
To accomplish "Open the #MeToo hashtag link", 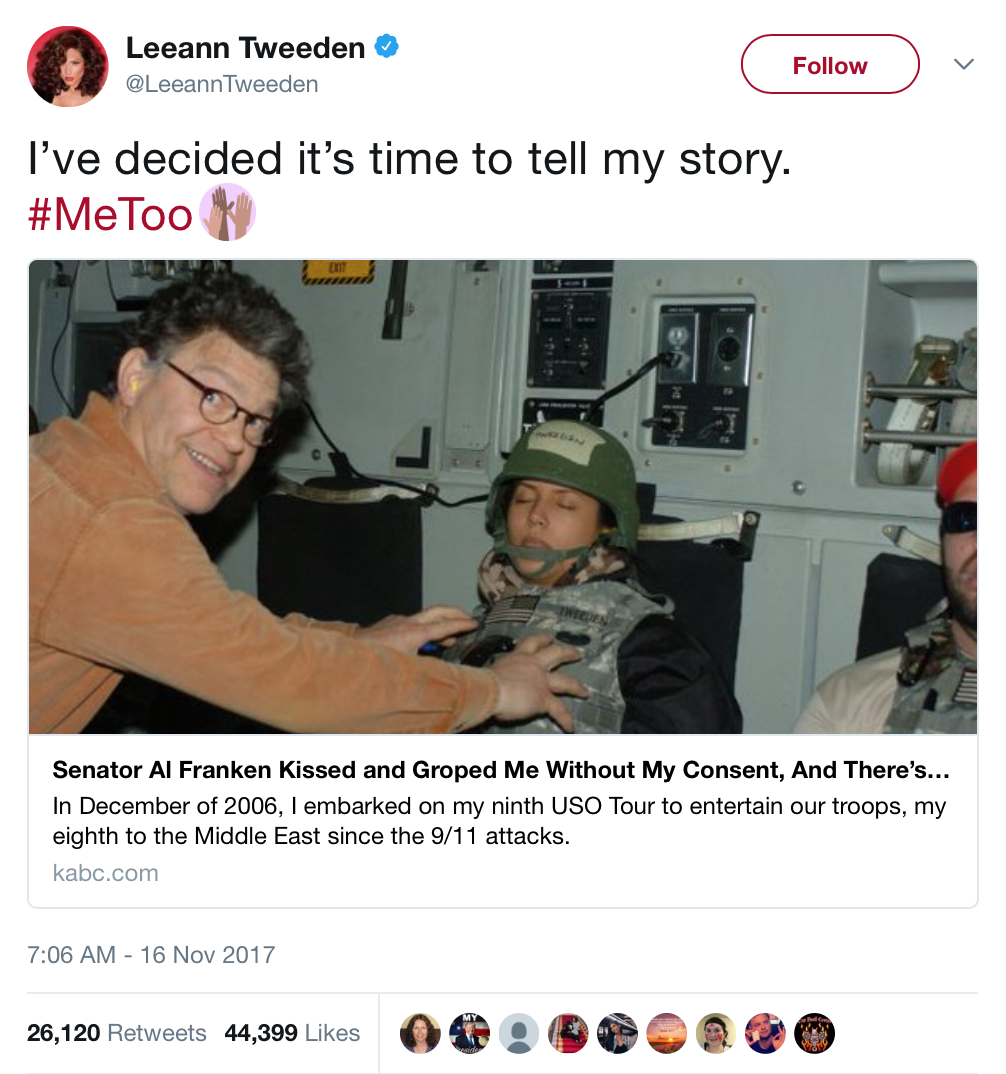I will click(110, 214).
